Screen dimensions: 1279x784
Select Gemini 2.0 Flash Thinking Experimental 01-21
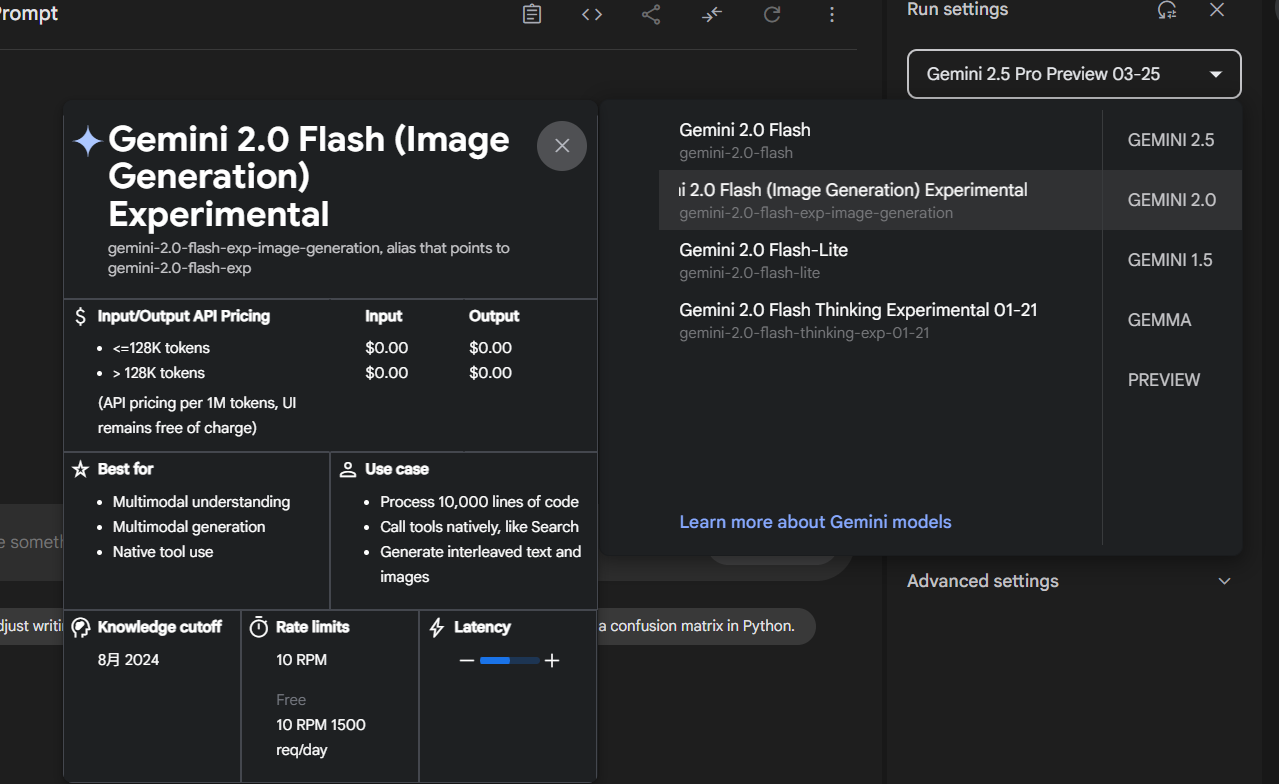point(880,320)
